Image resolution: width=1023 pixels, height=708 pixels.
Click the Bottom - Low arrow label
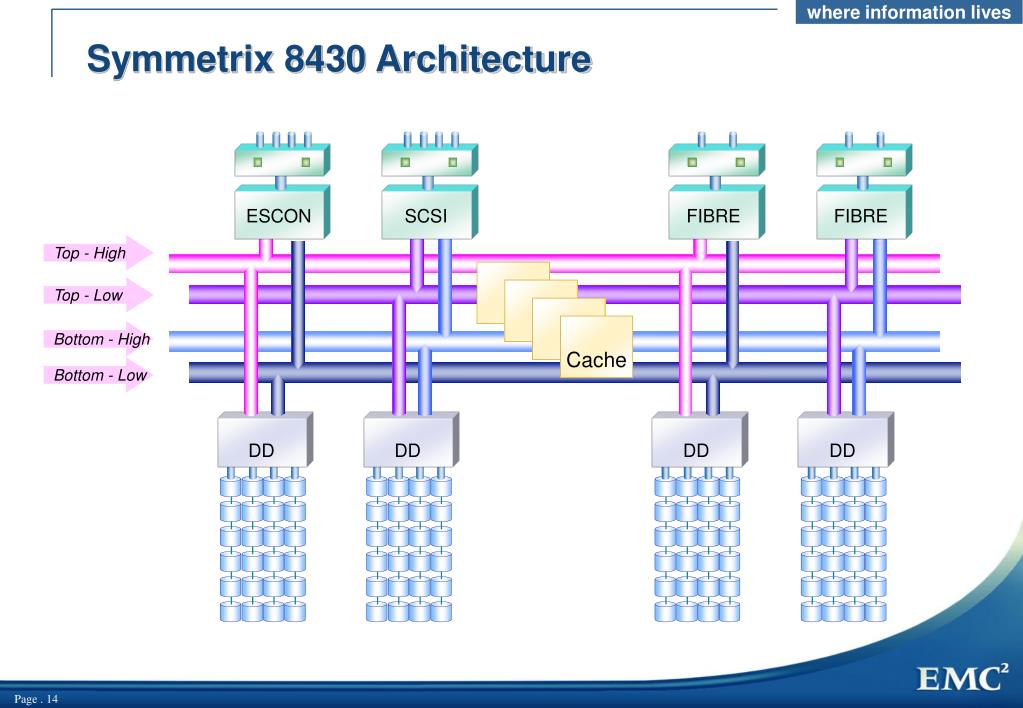coord(98,375)
